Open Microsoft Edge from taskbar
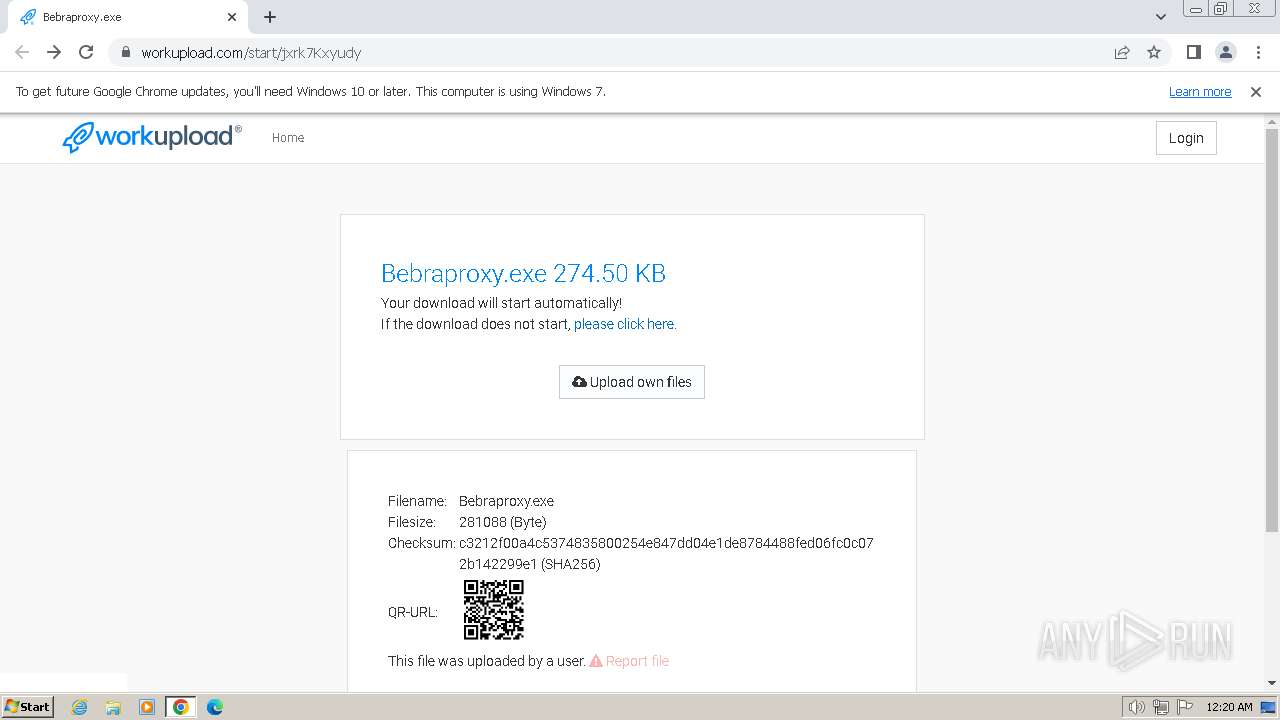 tap(214, 707)
